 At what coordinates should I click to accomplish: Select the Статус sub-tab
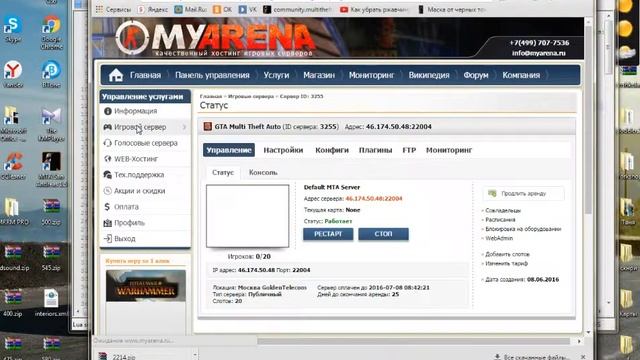tap(223, 173)
